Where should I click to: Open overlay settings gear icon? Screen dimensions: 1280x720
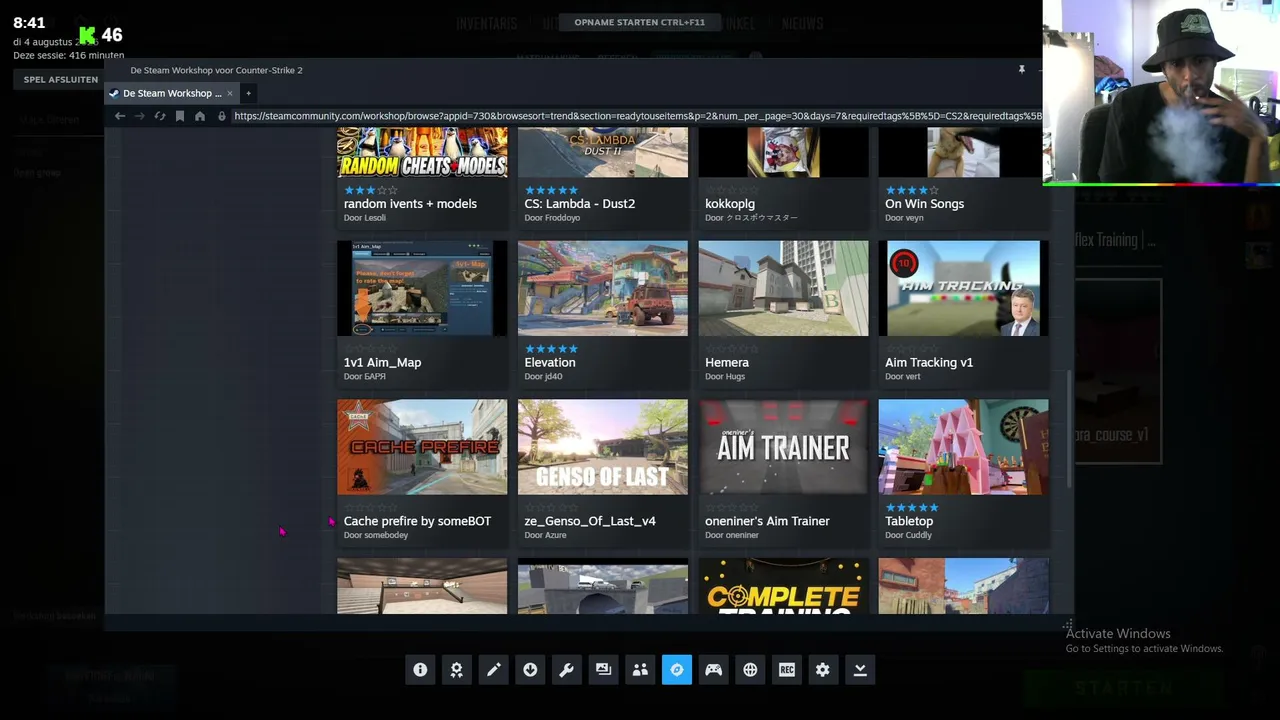coord(823,670)
